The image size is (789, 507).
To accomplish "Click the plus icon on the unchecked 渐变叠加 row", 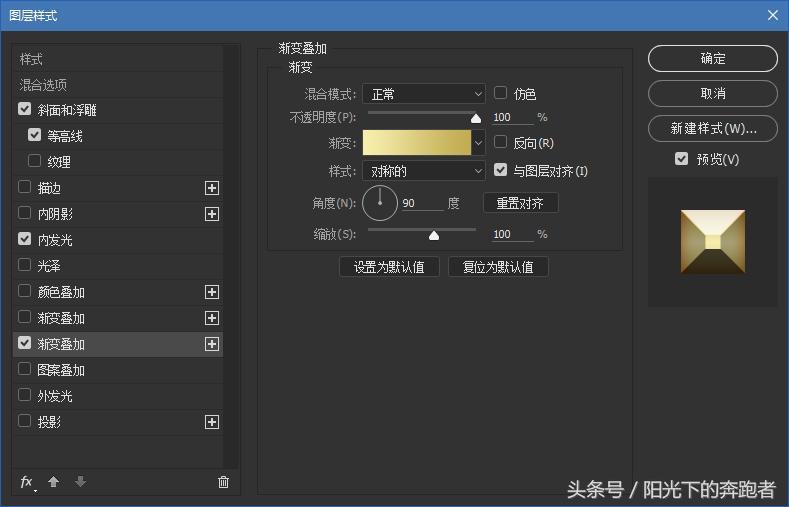I will pos(212,318).
